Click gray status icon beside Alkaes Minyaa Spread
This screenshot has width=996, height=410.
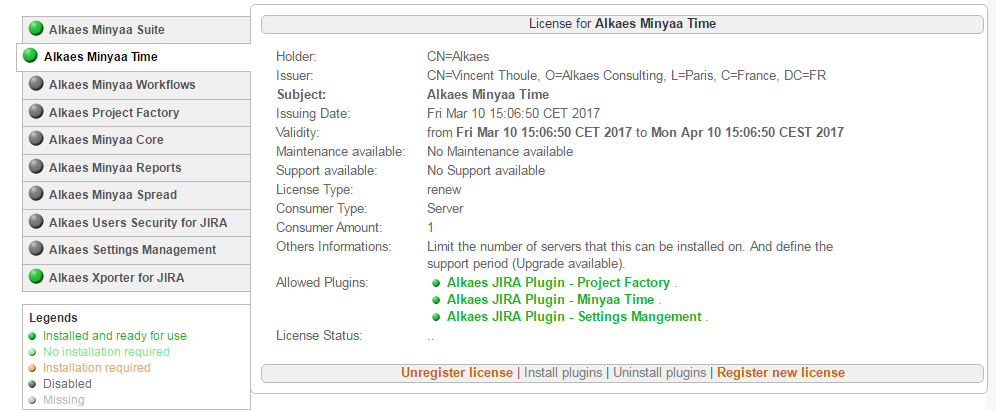[x=37, y=195]
